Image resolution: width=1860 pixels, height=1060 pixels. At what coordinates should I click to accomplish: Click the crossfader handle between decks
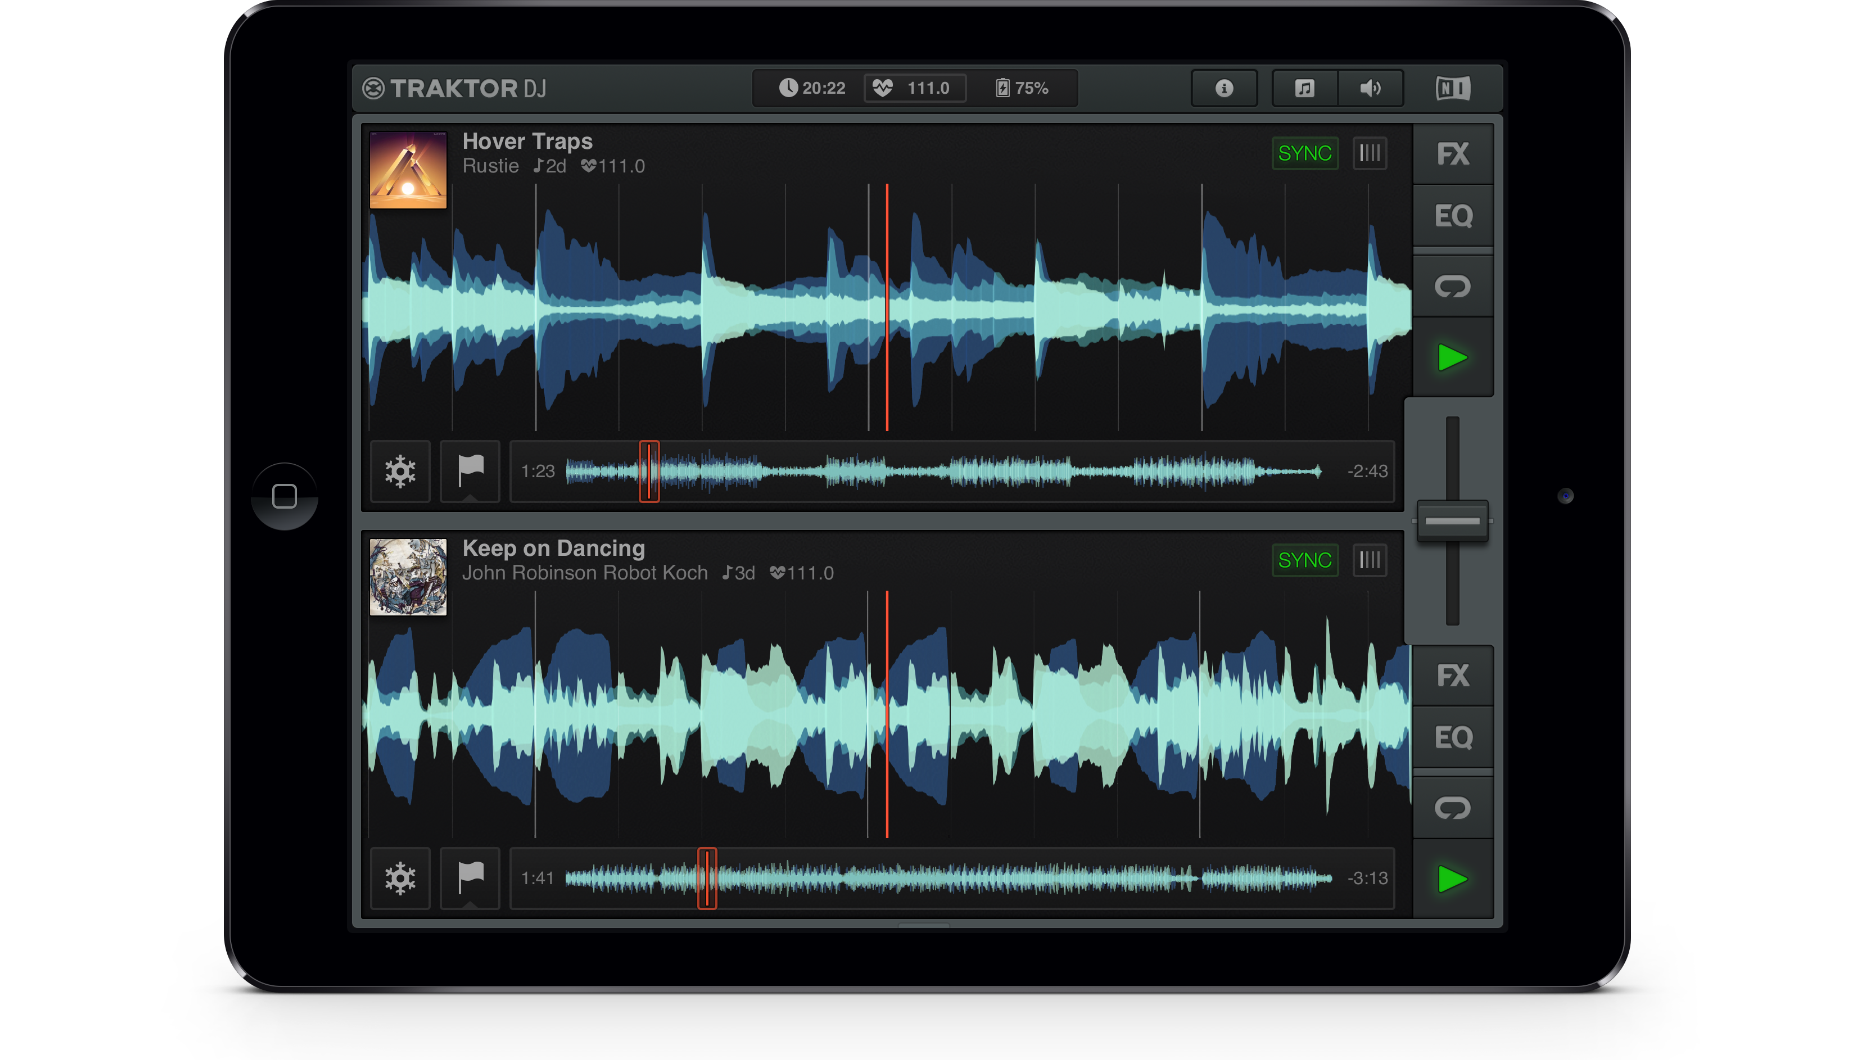pos(1452,521)
